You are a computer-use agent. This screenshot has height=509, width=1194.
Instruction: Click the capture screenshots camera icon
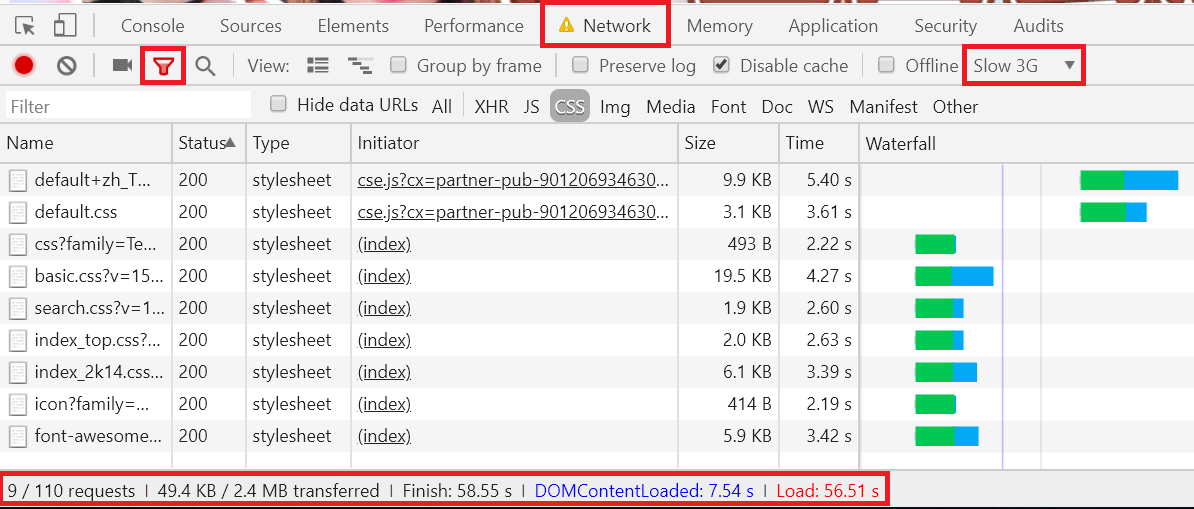[x=122, y=66]
